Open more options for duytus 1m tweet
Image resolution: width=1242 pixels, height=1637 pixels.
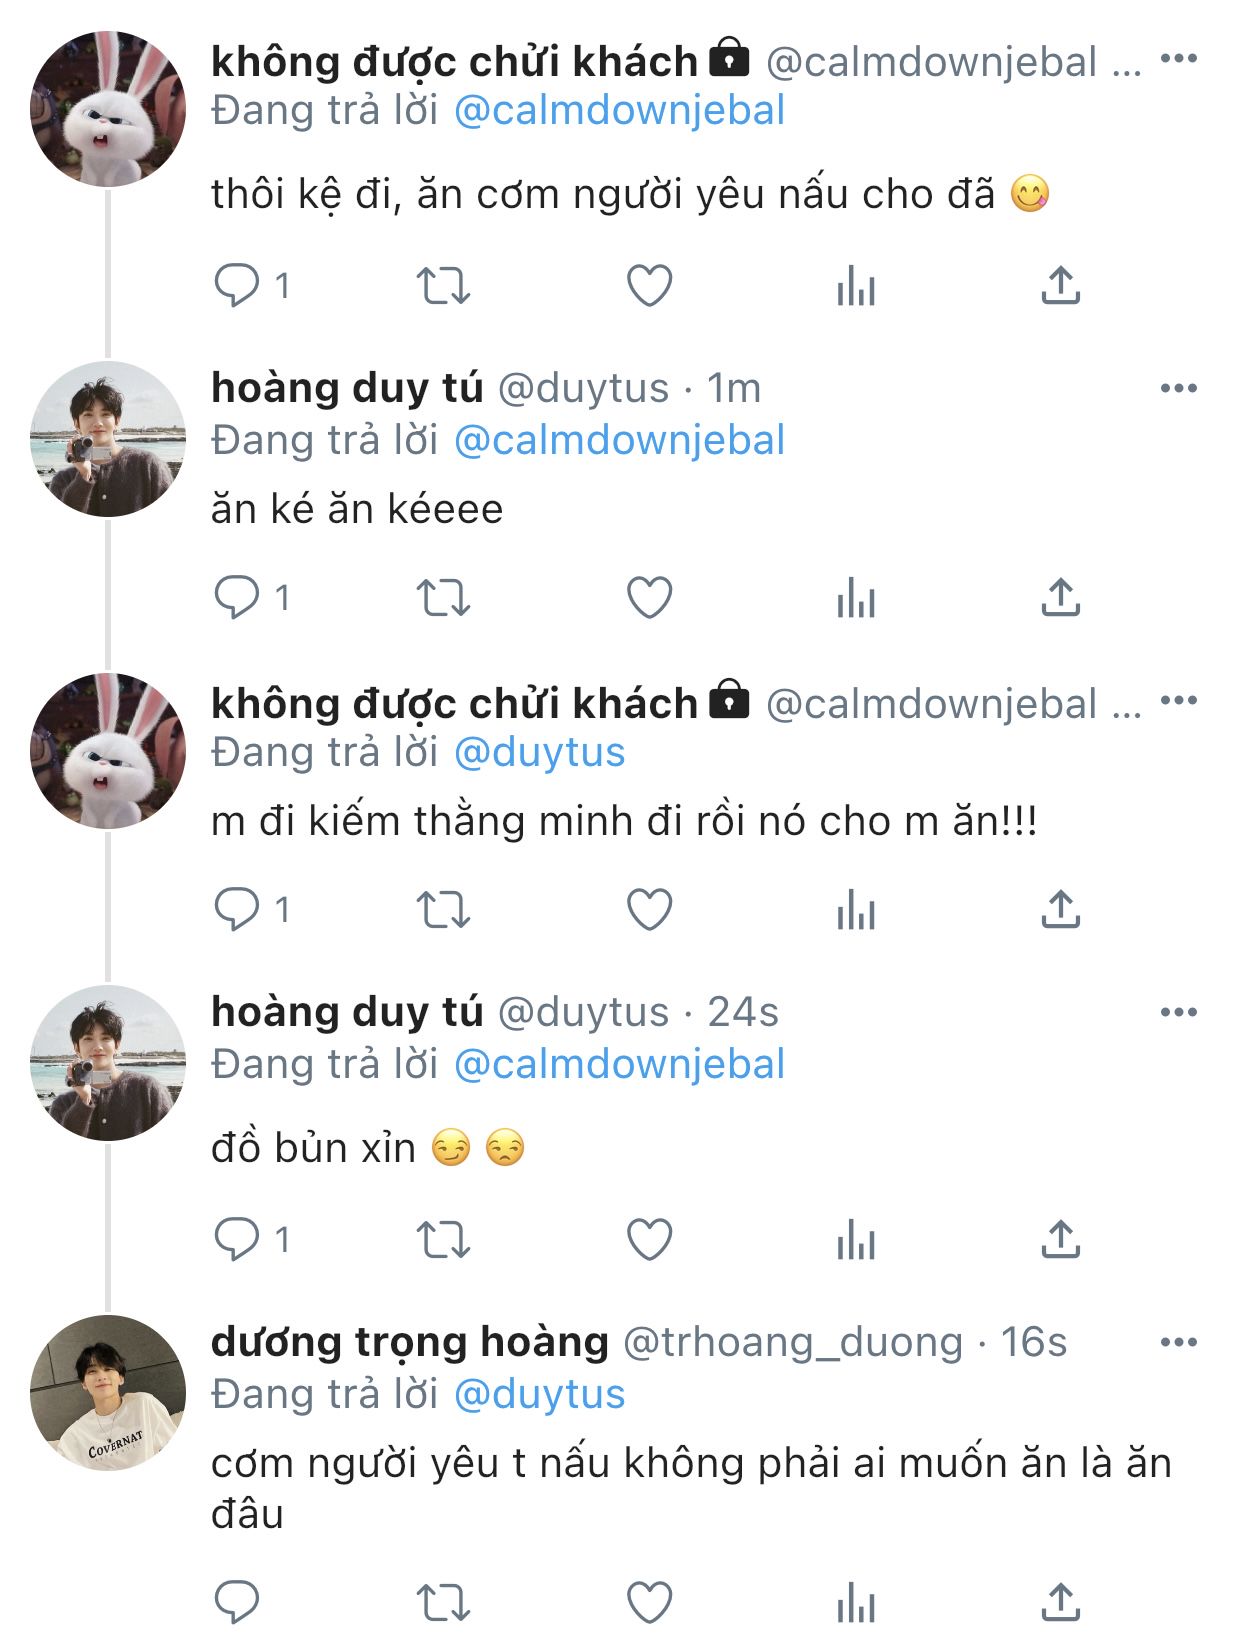click(x=1178, y=388)
